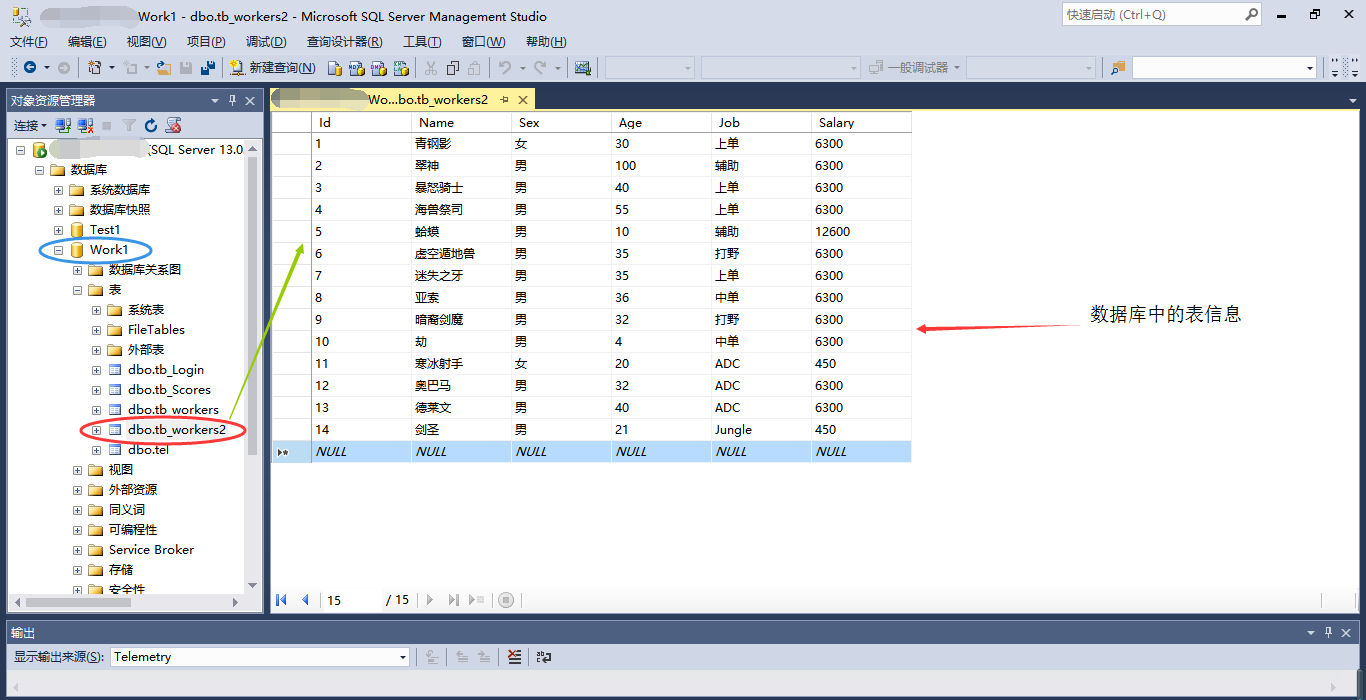Refresh the object explorer tree
The width and height of the screenshot is (1366, 700).
coord(151,125)
